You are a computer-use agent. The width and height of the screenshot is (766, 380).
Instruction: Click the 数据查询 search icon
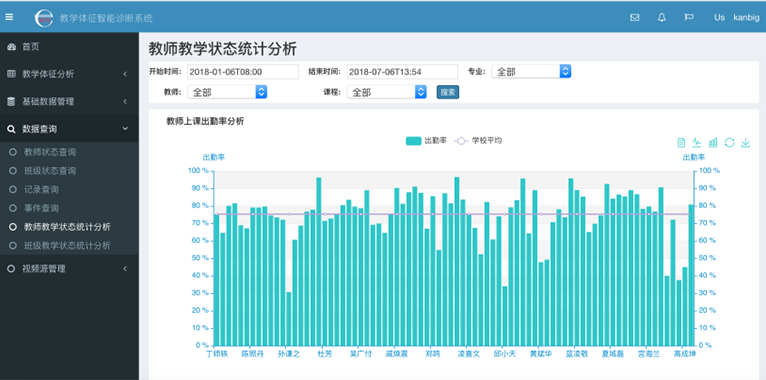click(11, 129)
